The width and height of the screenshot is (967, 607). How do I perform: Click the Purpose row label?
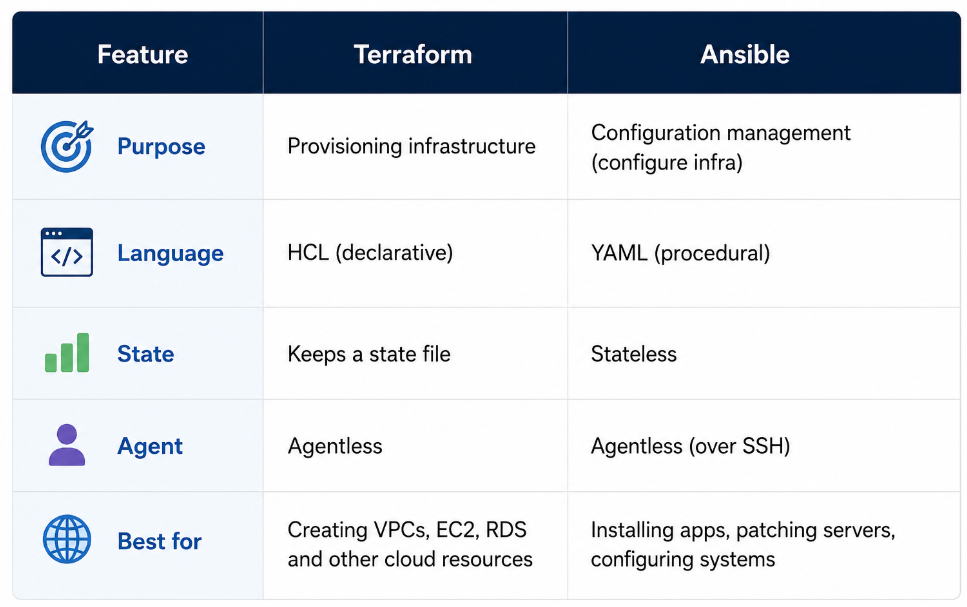(x=161, y=147)
